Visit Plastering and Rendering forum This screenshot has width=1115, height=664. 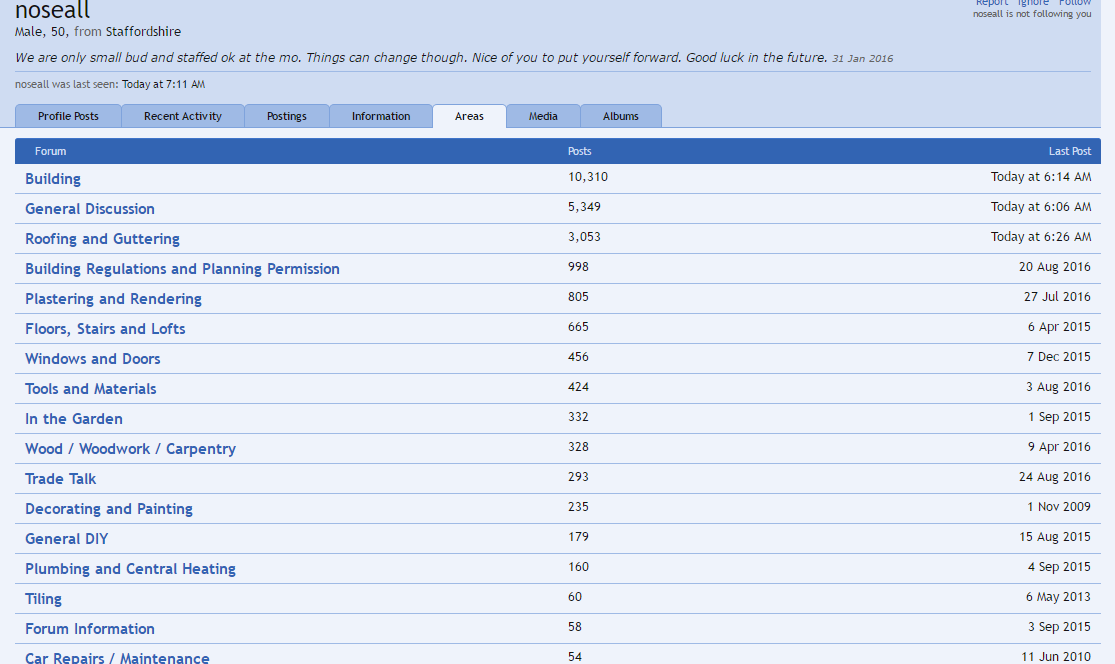(113, 299)
